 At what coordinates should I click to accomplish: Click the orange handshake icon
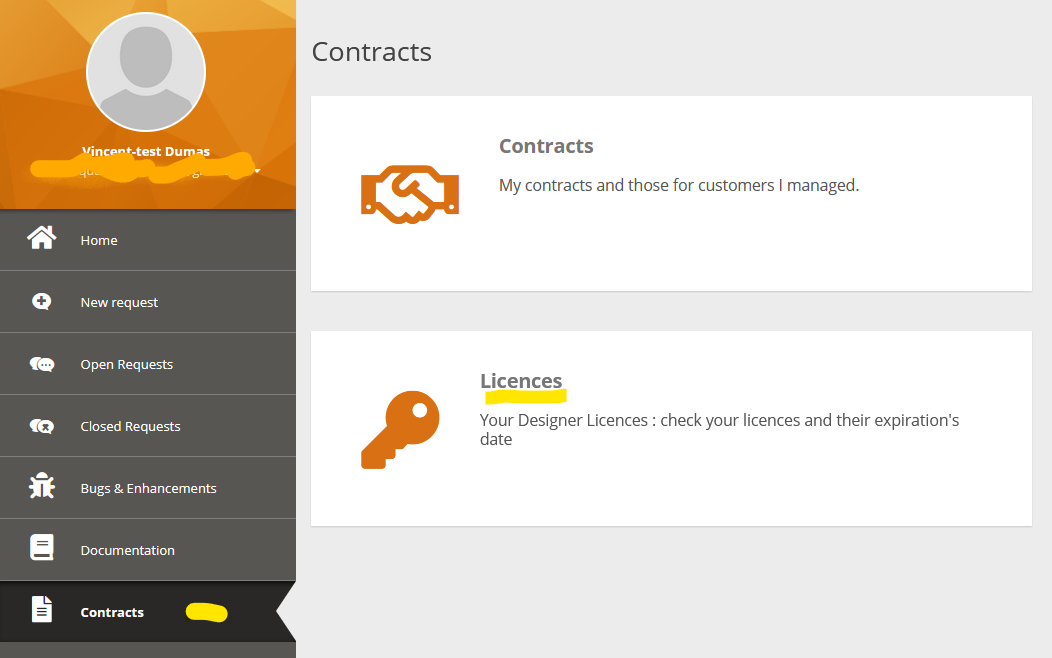pyautogui.click(x=409, y=194)
